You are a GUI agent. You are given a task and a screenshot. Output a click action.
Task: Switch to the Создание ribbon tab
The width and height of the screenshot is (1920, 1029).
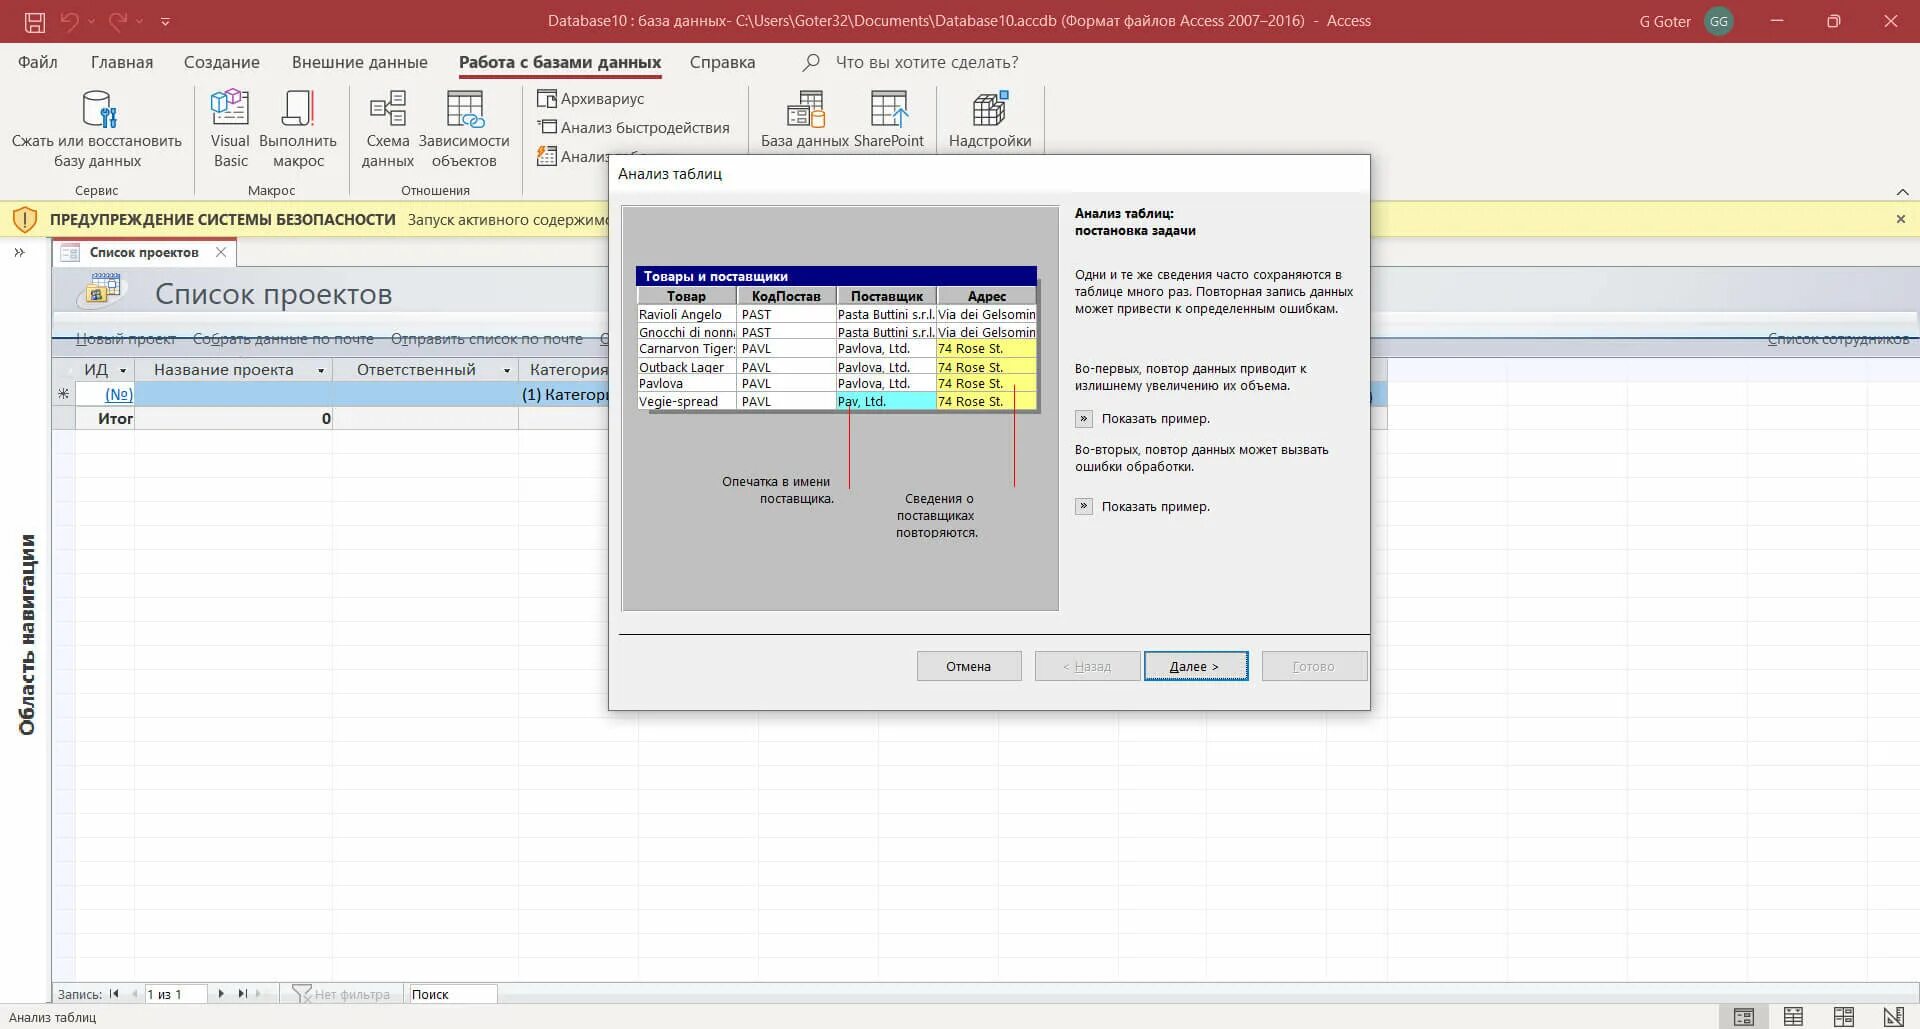pyautogui.click(x=222, y=62)
